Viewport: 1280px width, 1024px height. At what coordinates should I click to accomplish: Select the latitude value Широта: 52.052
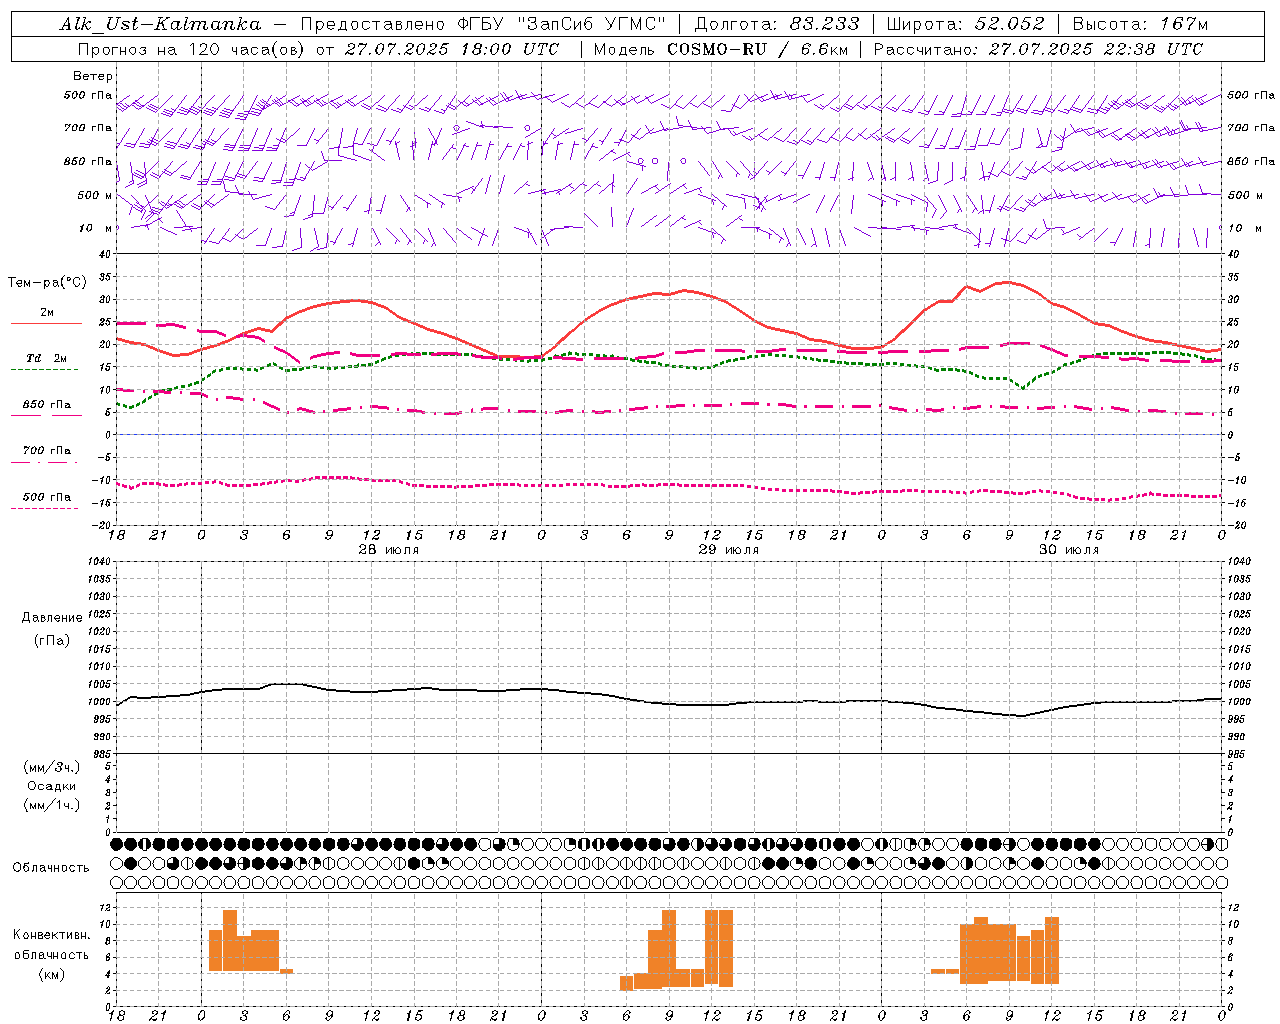pyautogui.click(x=966, y=24)
